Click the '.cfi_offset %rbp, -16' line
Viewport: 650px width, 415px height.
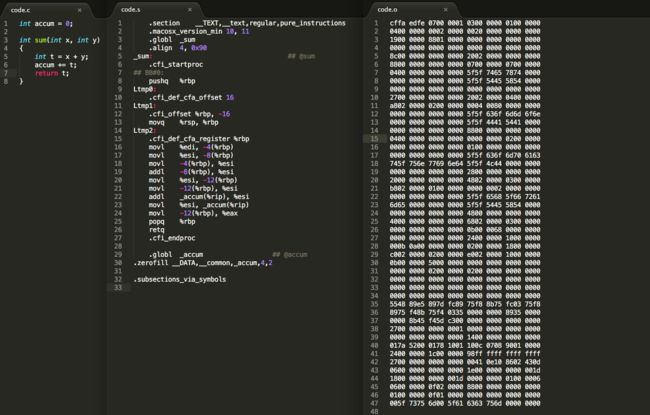[189, 114]
